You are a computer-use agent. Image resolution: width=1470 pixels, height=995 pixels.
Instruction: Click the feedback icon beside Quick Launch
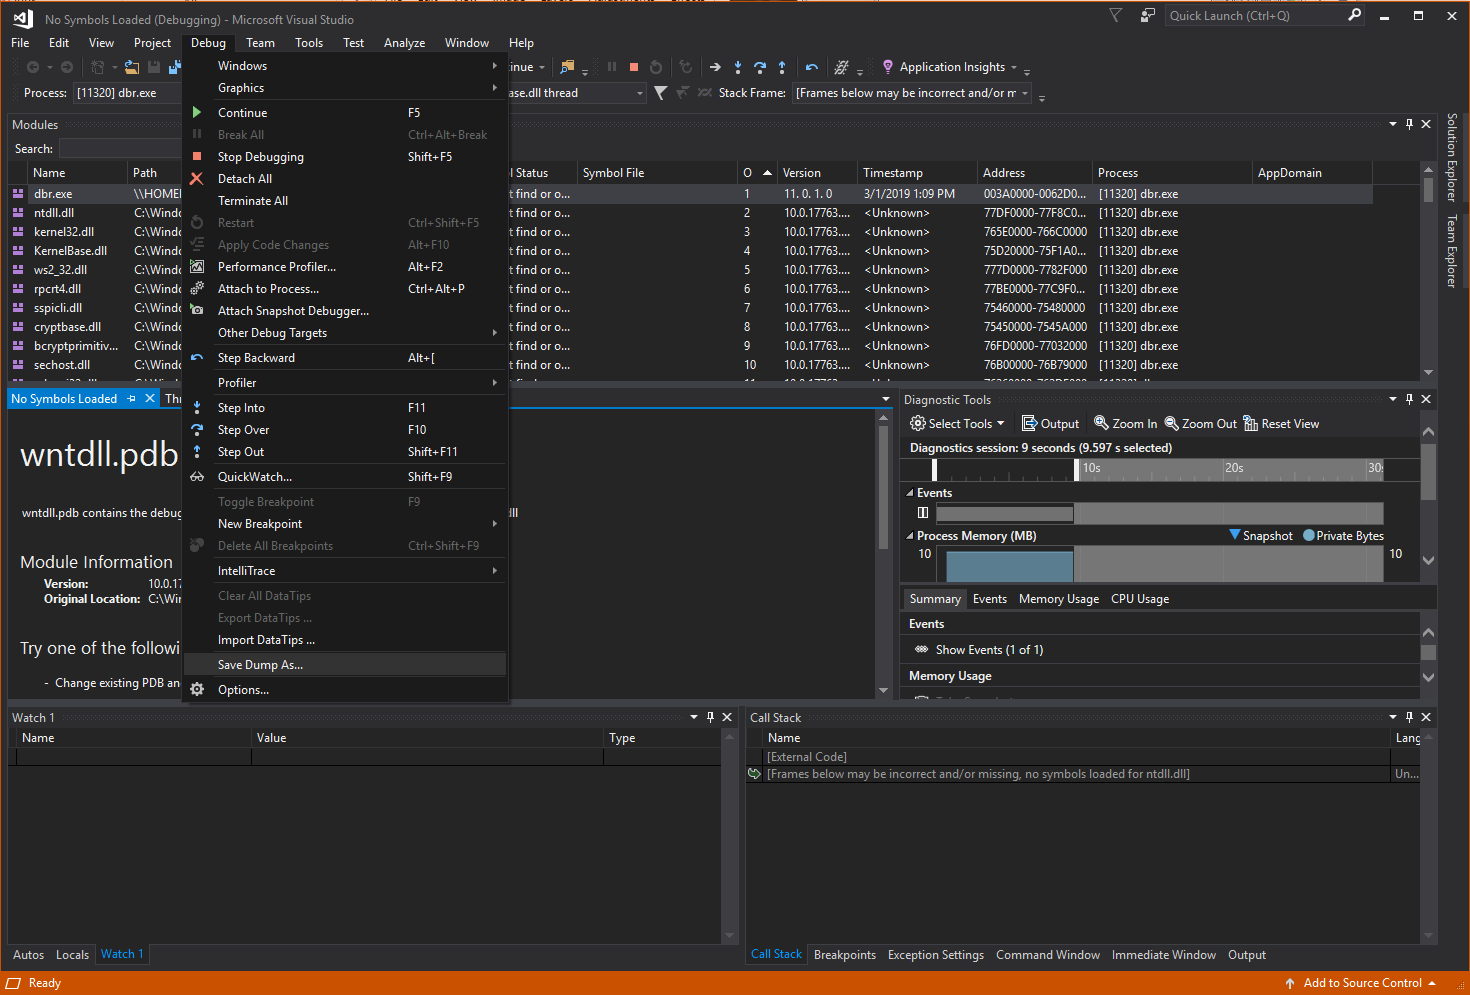click(x=1148, y=16)
